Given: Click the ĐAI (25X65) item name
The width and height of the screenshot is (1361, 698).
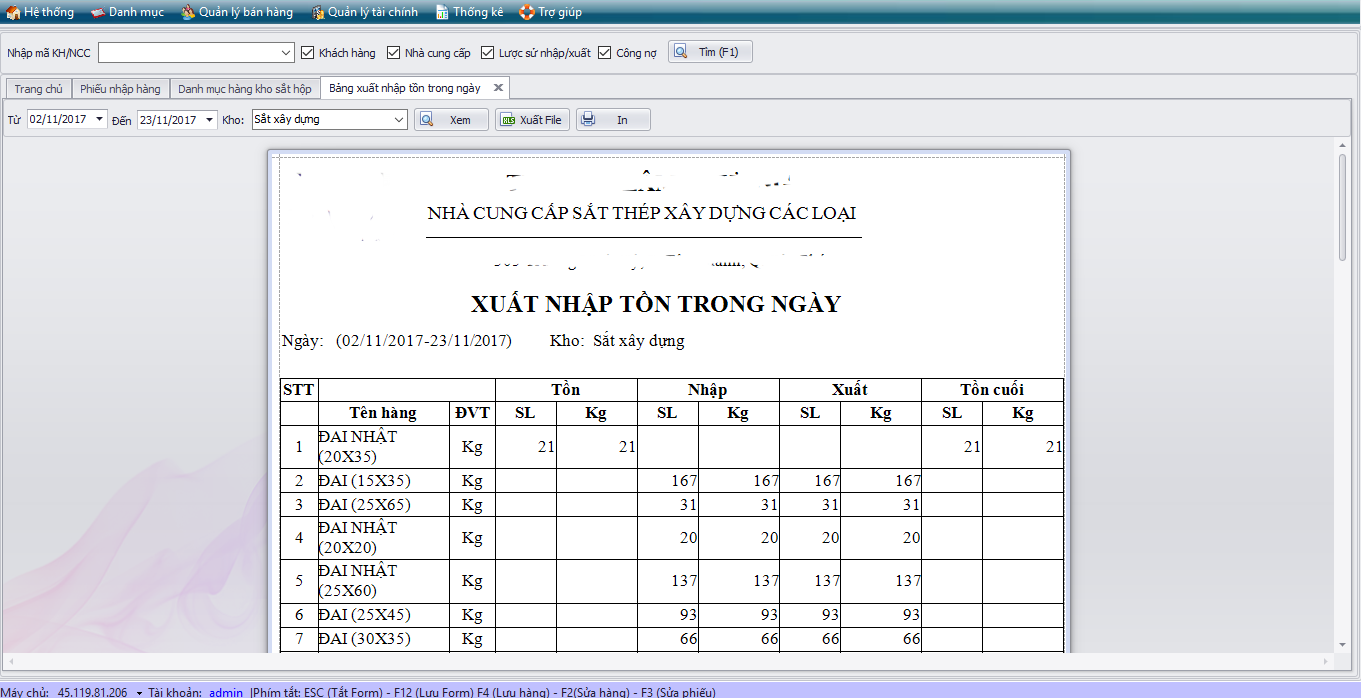Looking at the screenshot, I should 365,505.
